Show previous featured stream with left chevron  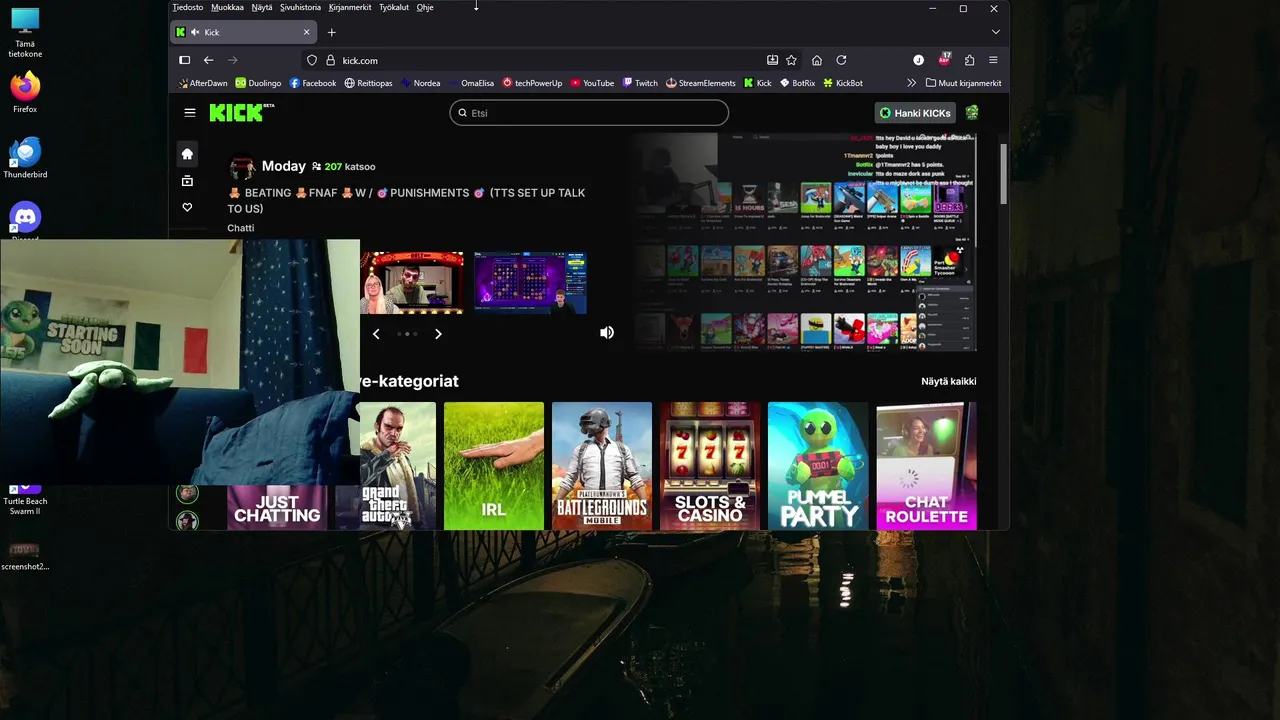tap(376, 334)
